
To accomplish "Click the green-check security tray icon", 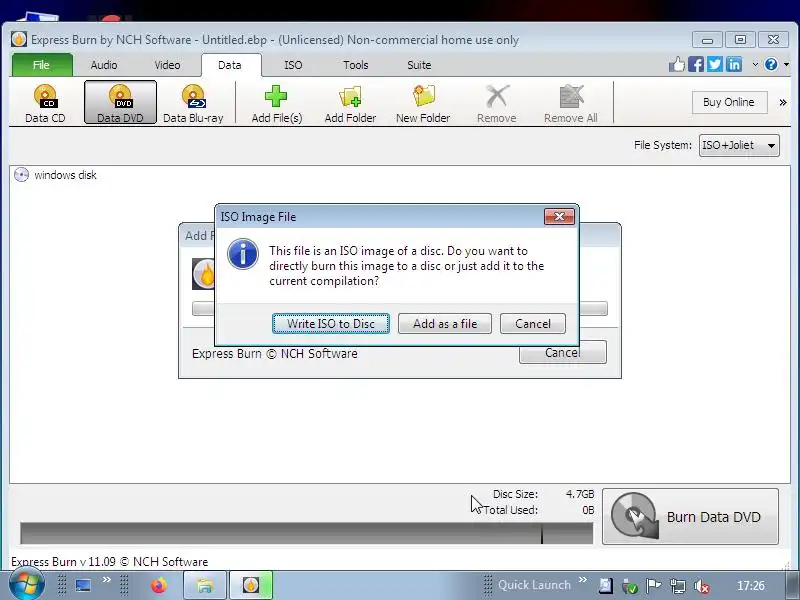I will point(630,586).
